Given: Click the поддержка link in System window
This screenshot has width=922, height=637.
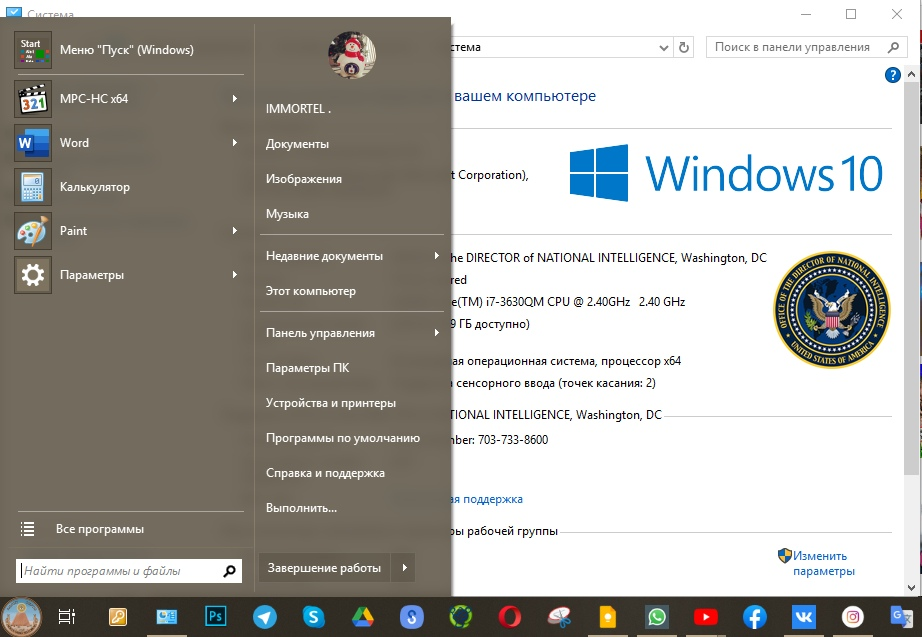Looking at the screenshot, I should point(486,499).
